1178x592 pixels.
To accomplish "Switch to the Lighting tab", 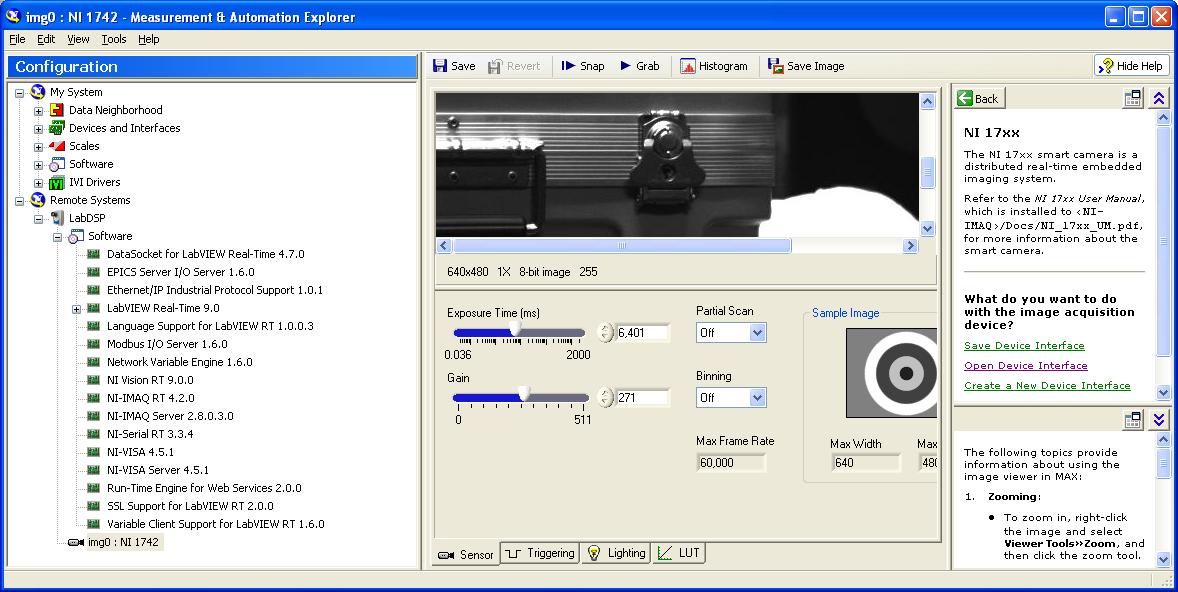I will click(x=617, y=553).
